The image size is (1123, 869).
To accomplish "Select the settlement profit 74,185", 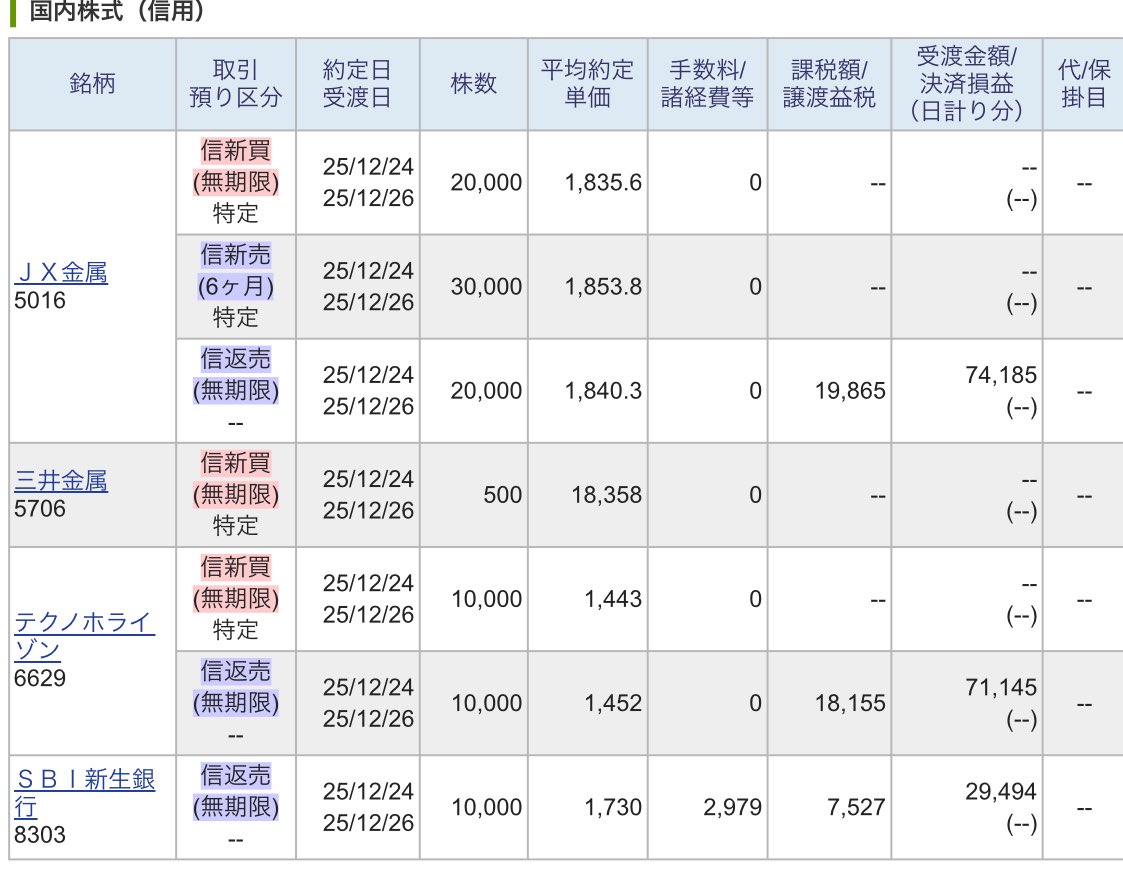I will [1001, 375].
